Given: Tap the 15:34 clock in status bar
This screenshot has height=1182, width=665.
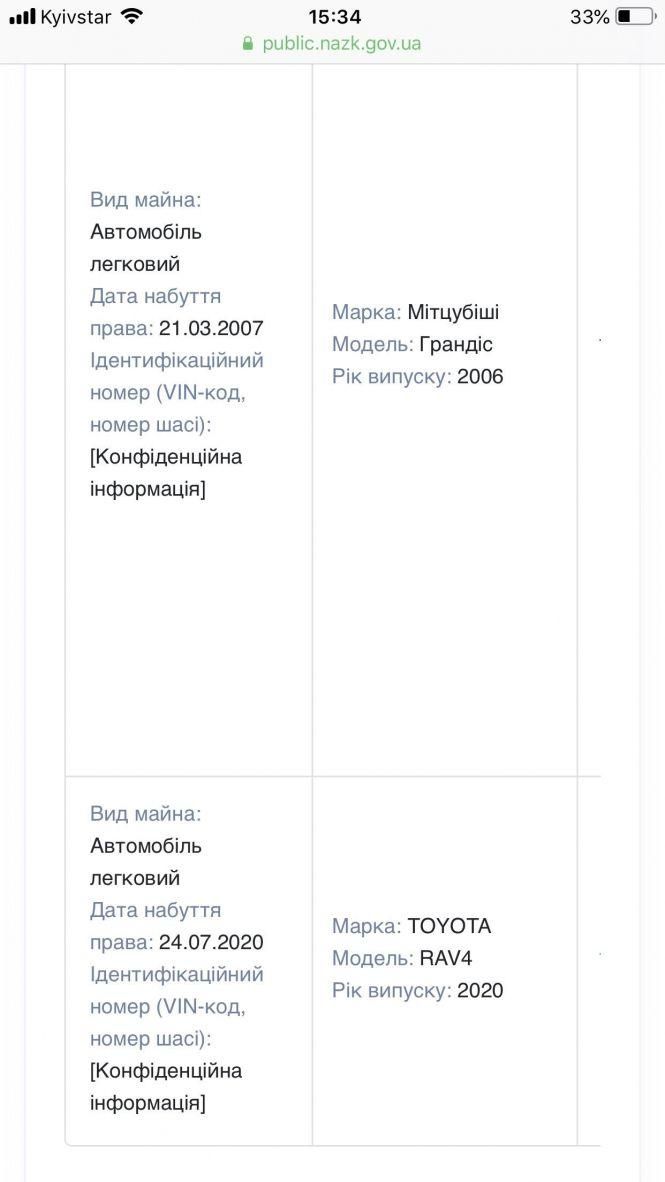Looking at the screenshot, I should (334, 17).
